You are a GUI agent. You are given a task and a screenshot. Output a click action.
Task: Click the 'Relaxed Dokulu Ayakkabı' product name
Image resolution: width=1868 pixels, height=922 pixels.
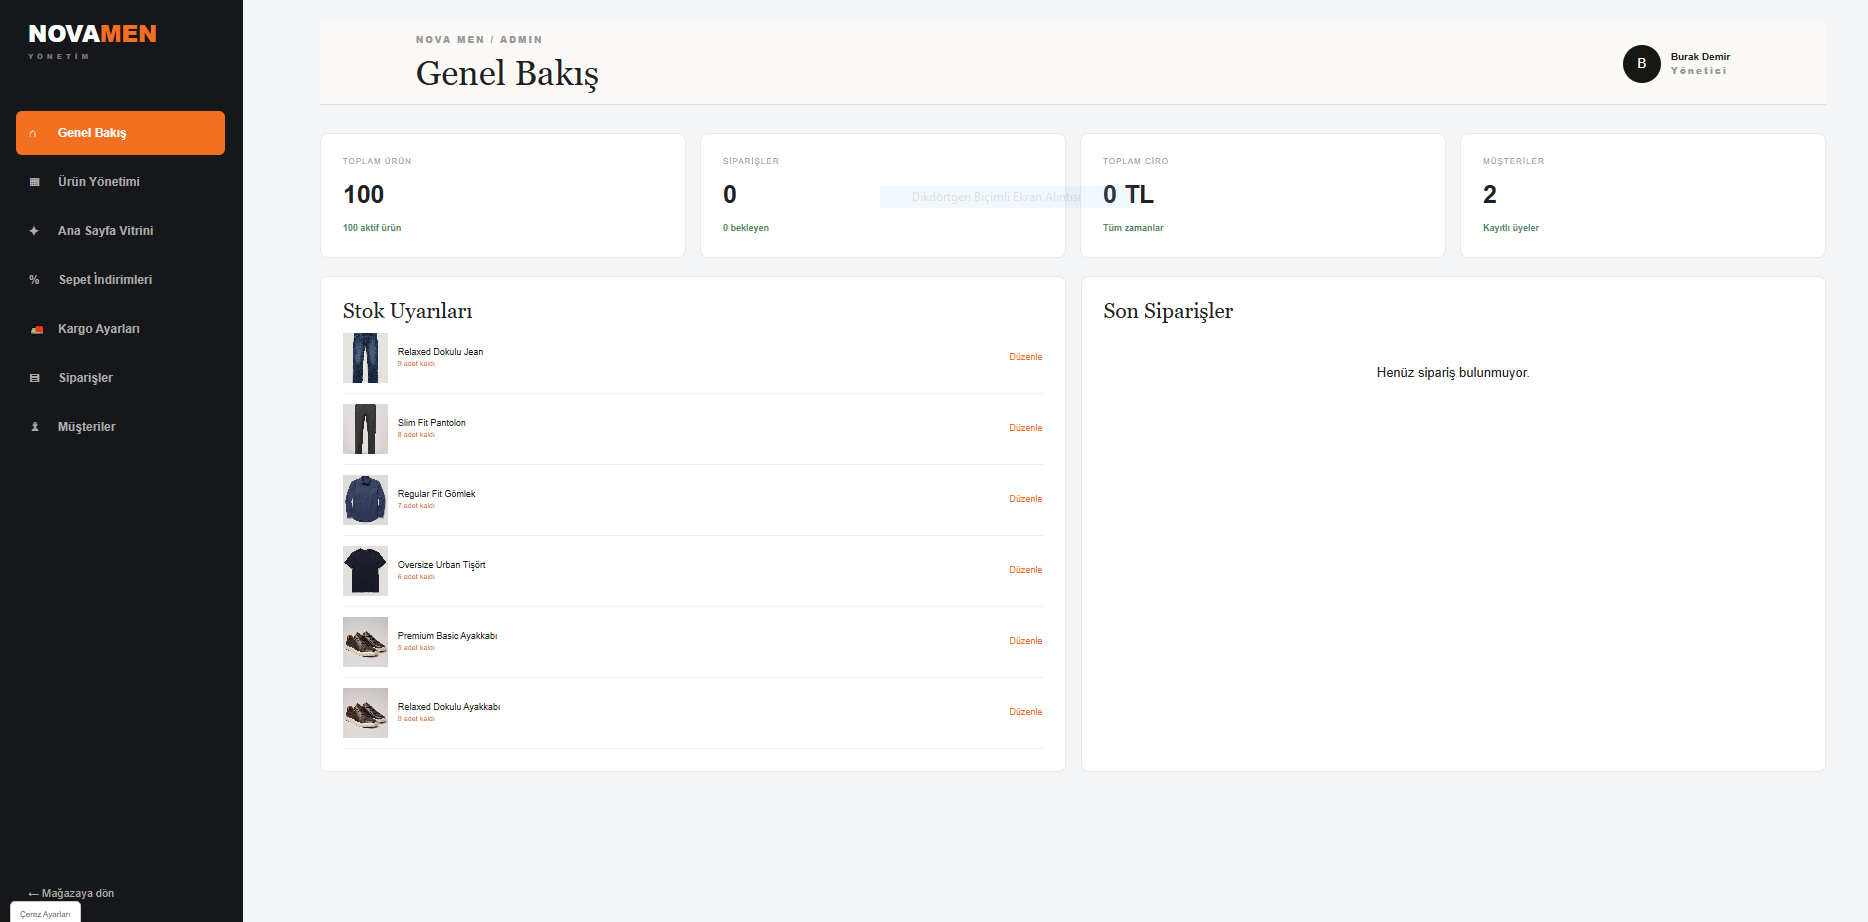tap(449, 707)
